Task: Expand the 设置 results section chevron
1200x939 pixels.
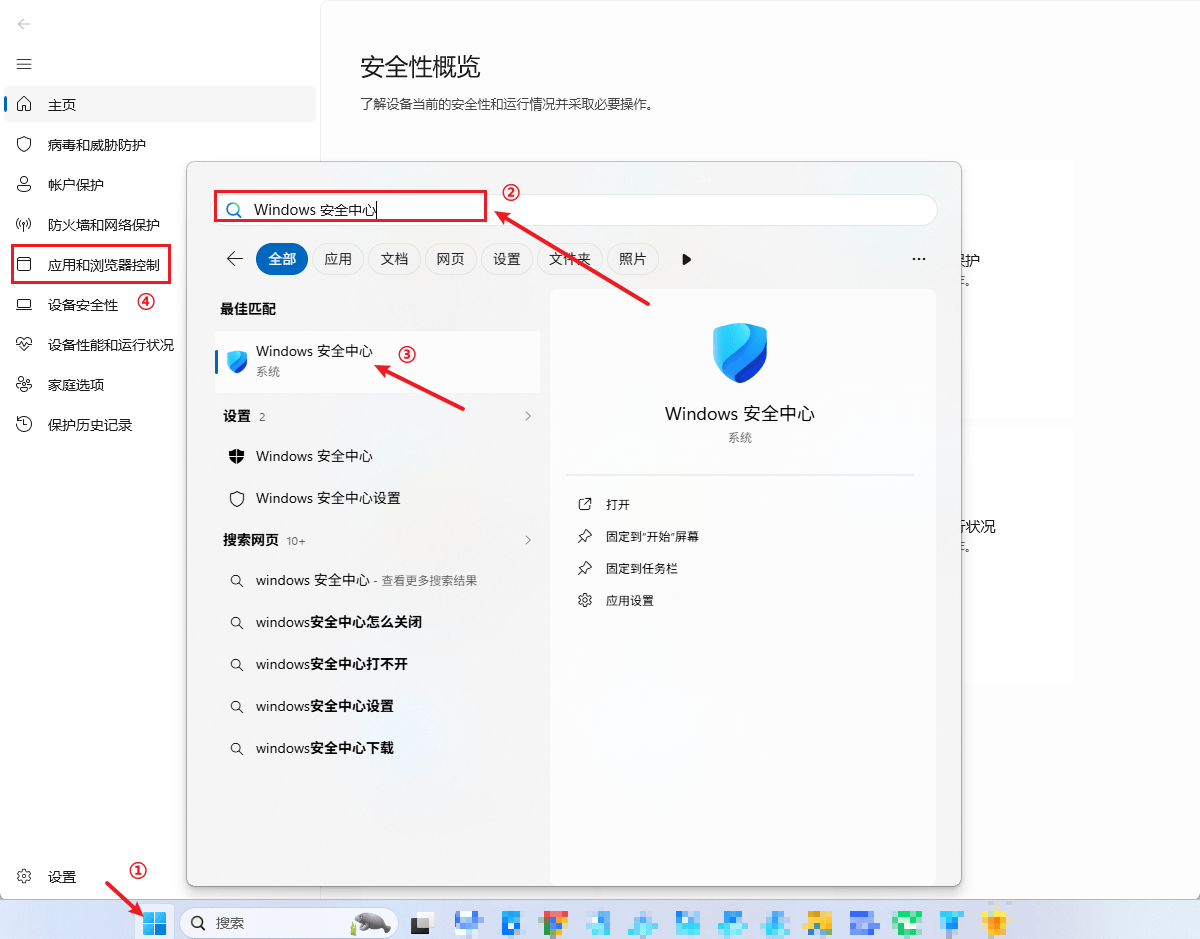Action: pos(528,416)
